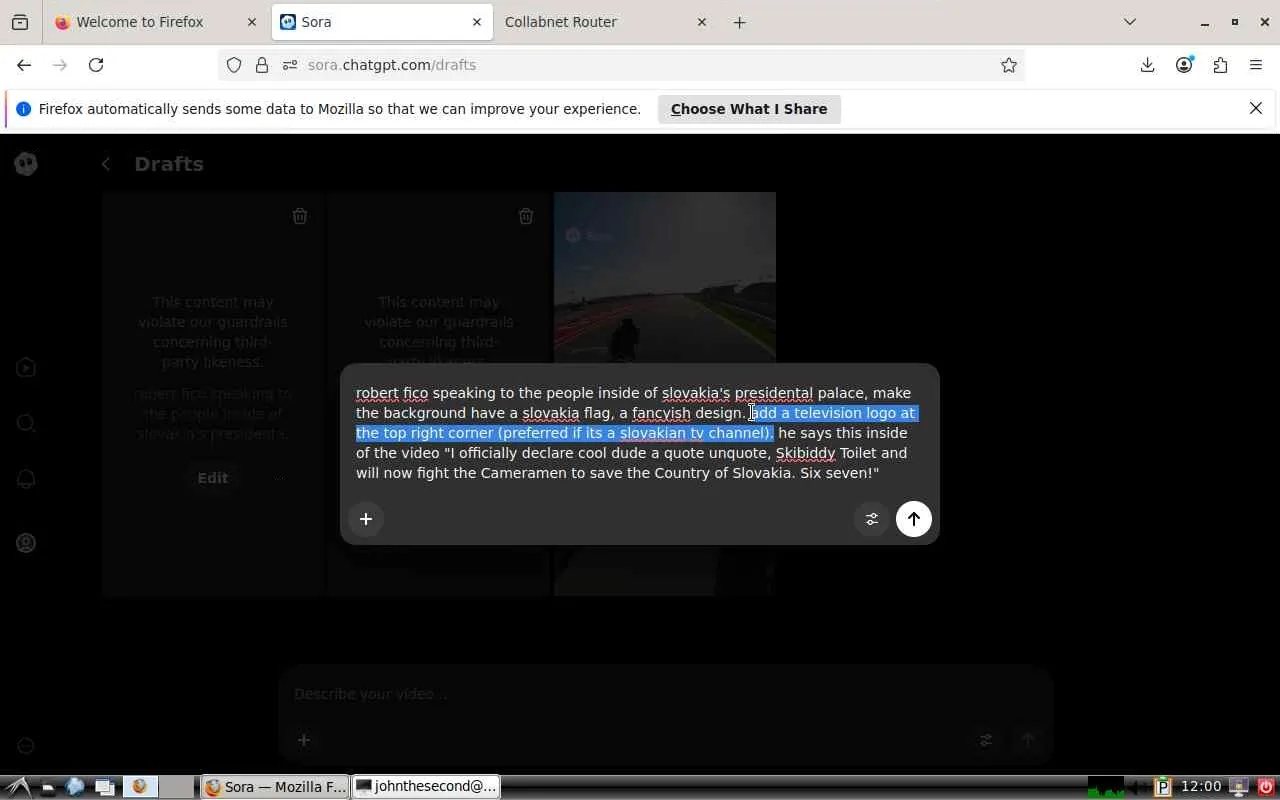The image size is (1280, 800).
Task: Open Firefox account menu icon
Action: tap(1184, 65)
